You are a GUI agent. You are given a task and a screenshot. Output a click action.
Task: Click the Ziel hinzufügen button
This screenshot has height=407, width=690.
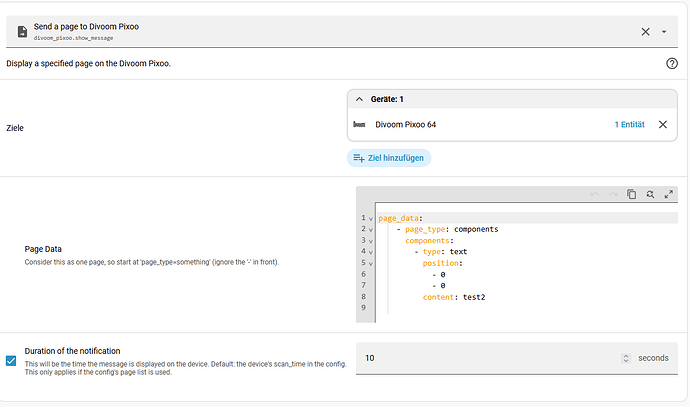[389, 158]
